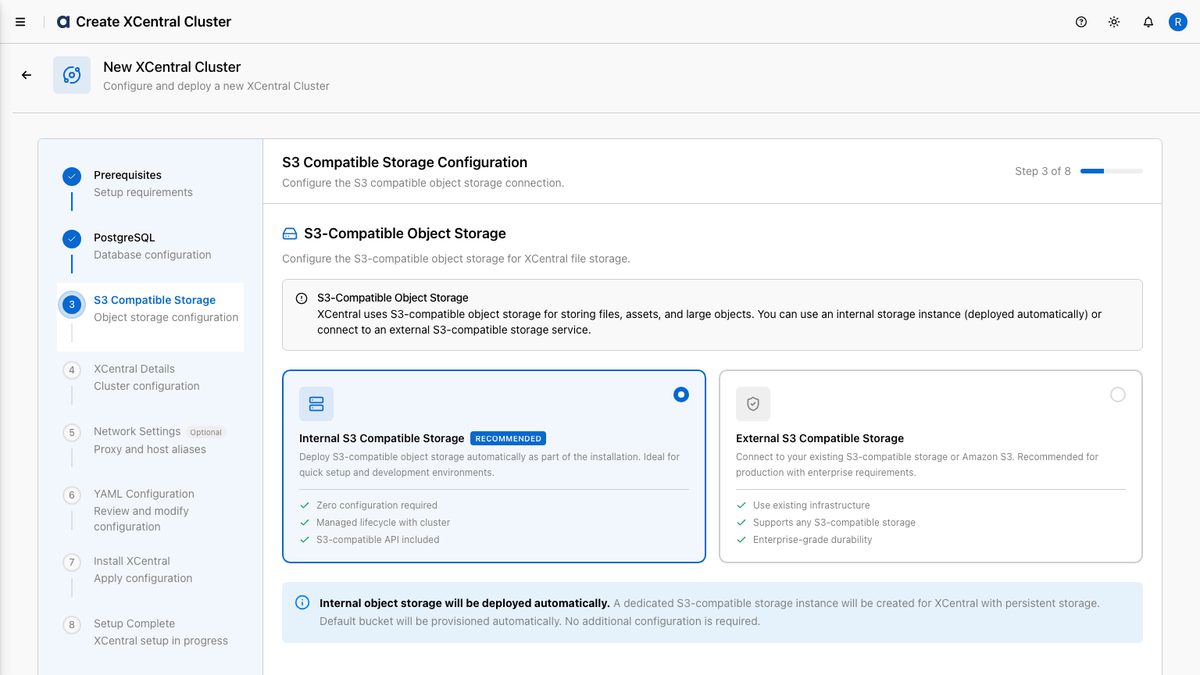
Task: Click the shield icon on External S3 card
Action: tap(753, 404)
